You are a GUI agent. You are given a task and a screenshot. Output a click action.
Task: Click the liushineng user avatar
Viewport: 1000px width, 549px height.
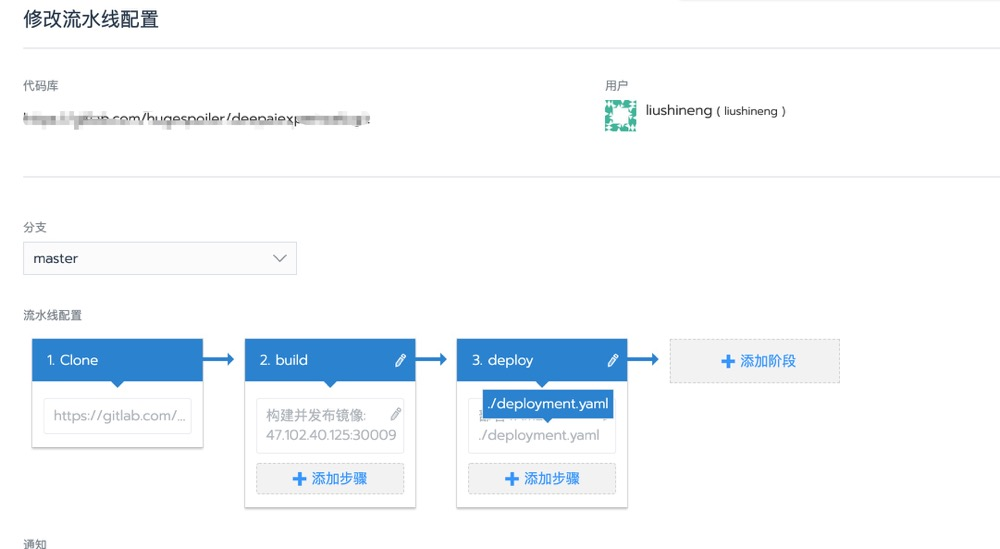[621, 115]
